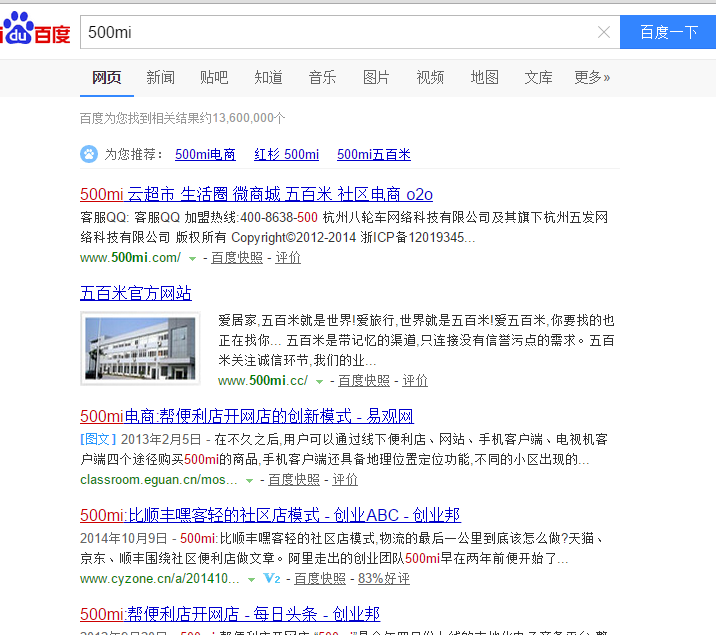Click the blue paw recommendation icon
Screen dimensions: 716x635
point(89,154)
